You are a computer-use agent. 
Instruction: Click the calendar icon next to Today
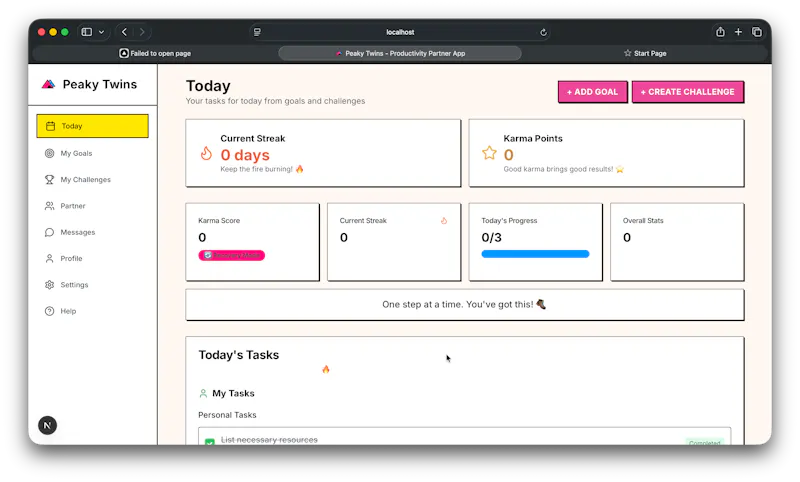tap(50, 126)
